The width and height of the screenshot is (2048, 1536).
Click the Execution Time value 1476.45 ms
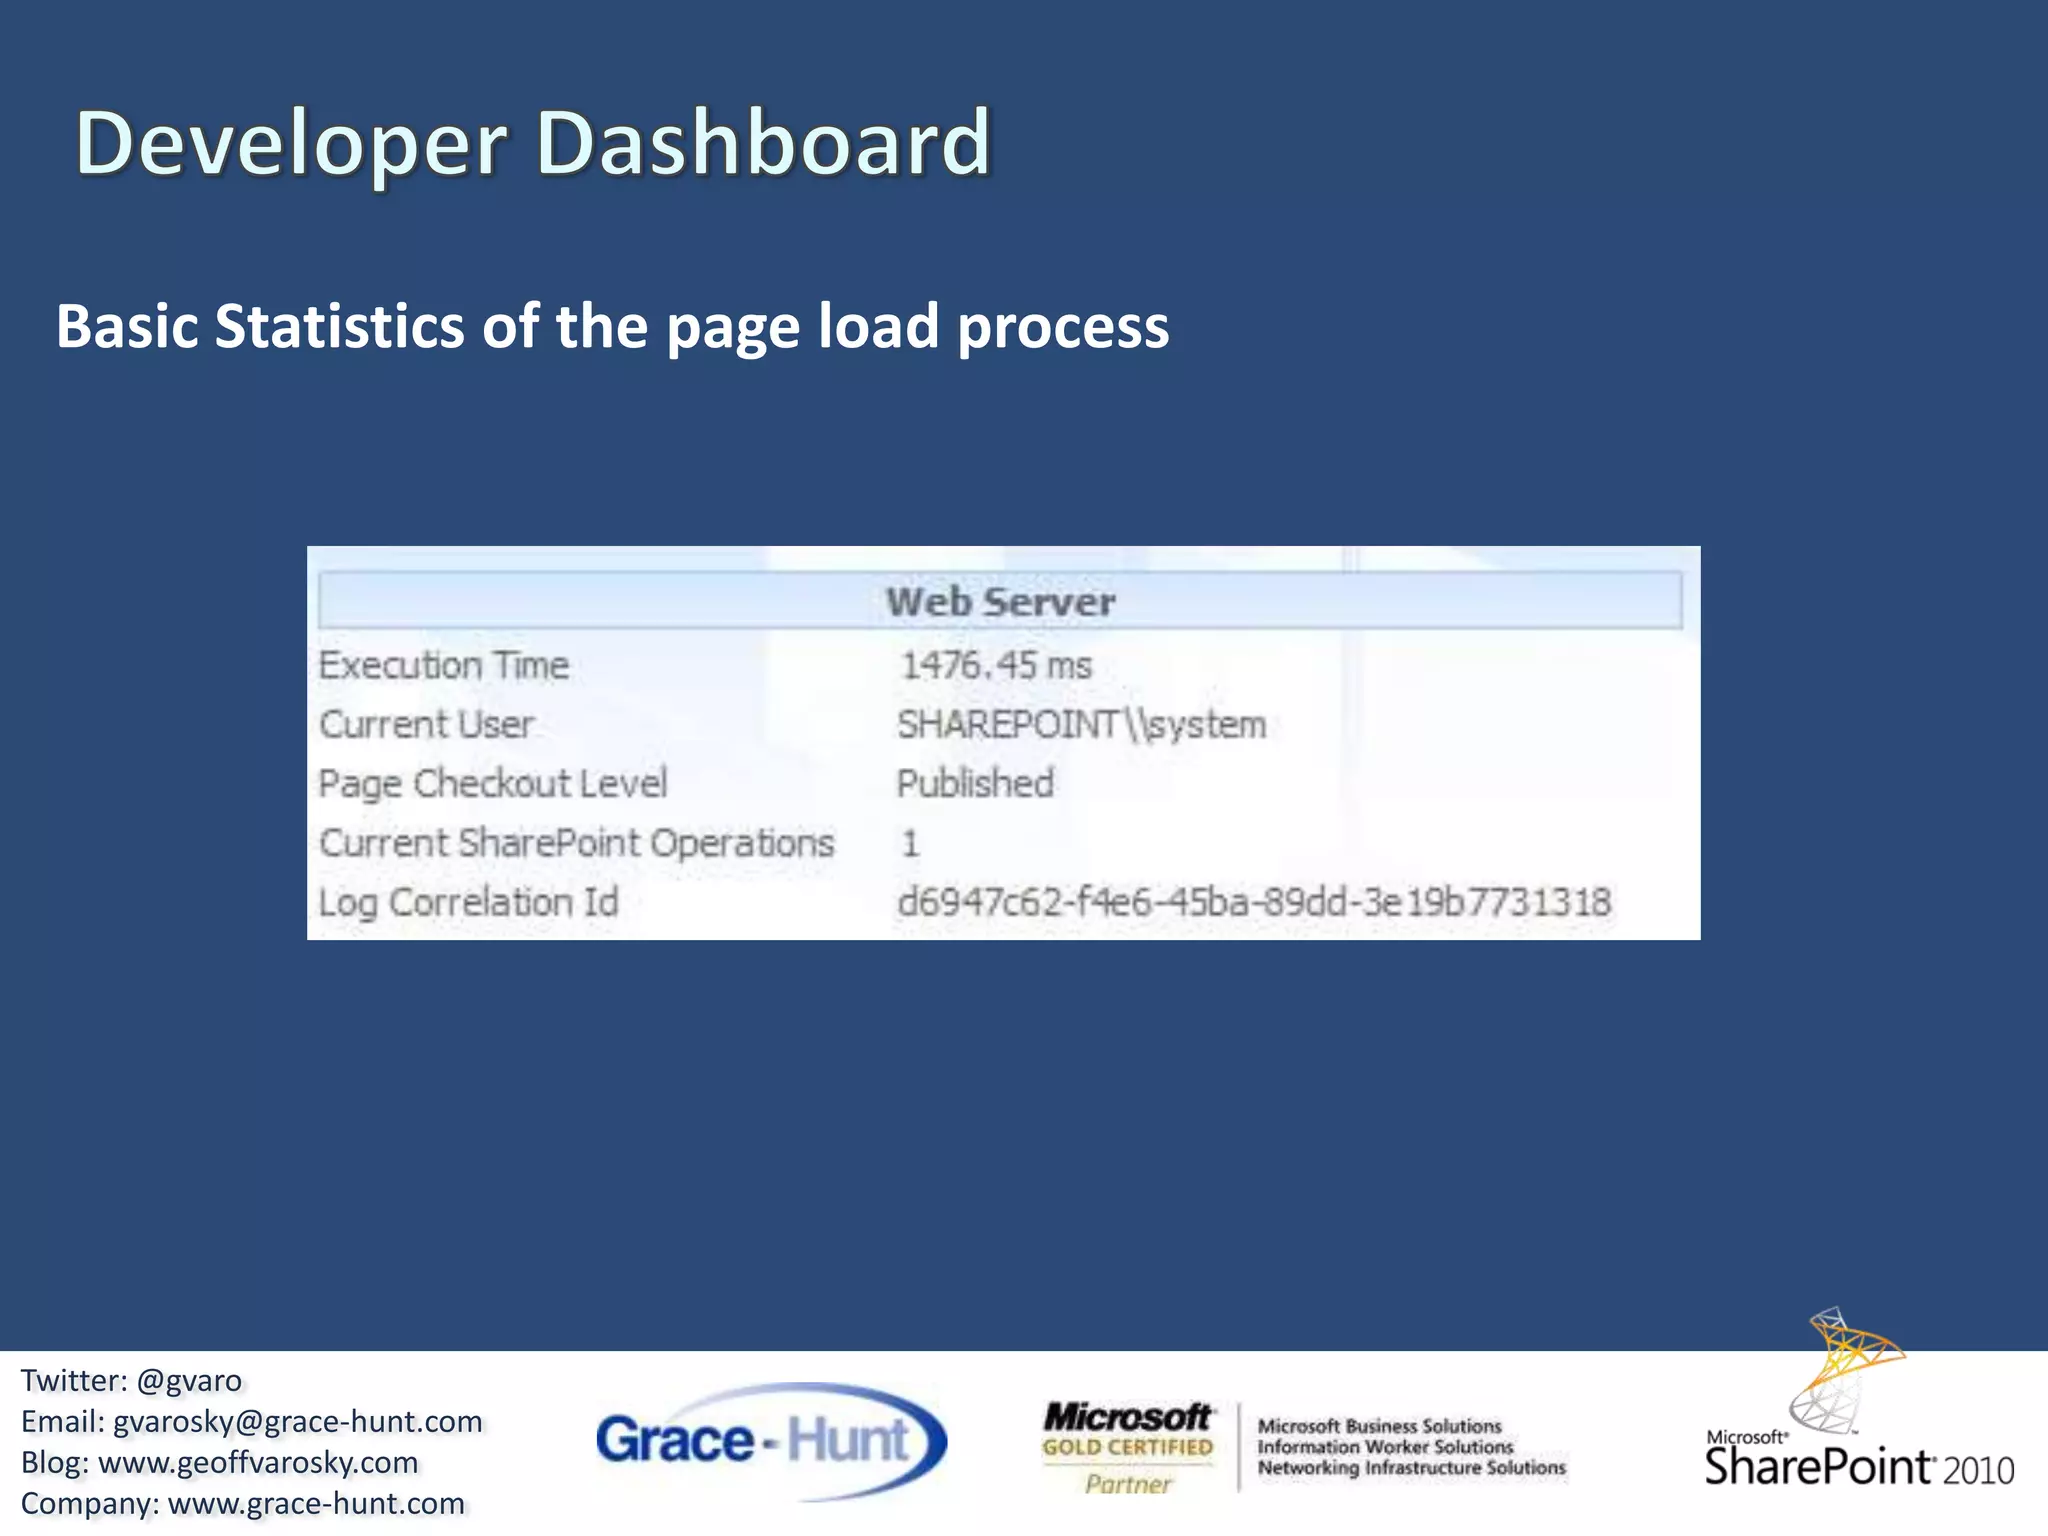[x=996, y=665]
